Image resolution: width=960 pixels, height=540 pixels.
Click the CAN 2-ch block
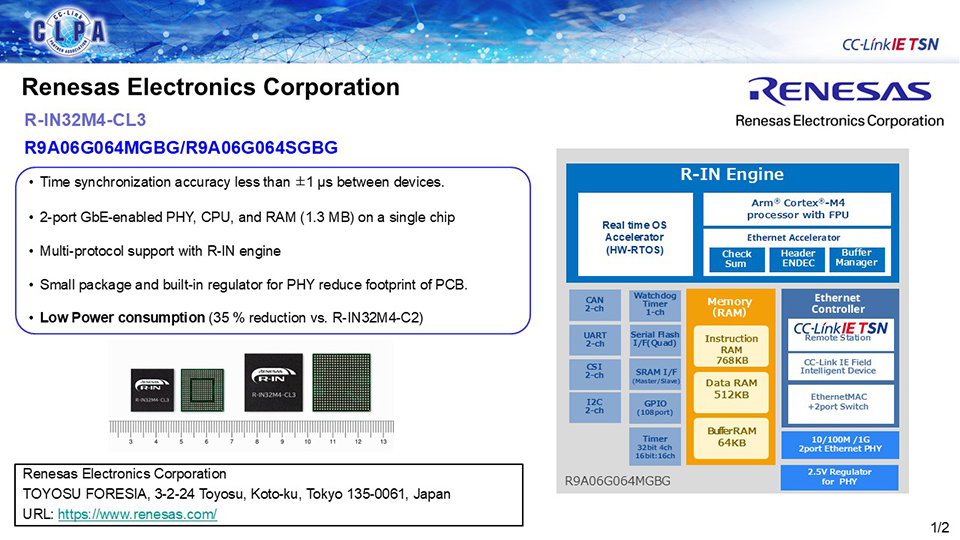pos(594,305)
